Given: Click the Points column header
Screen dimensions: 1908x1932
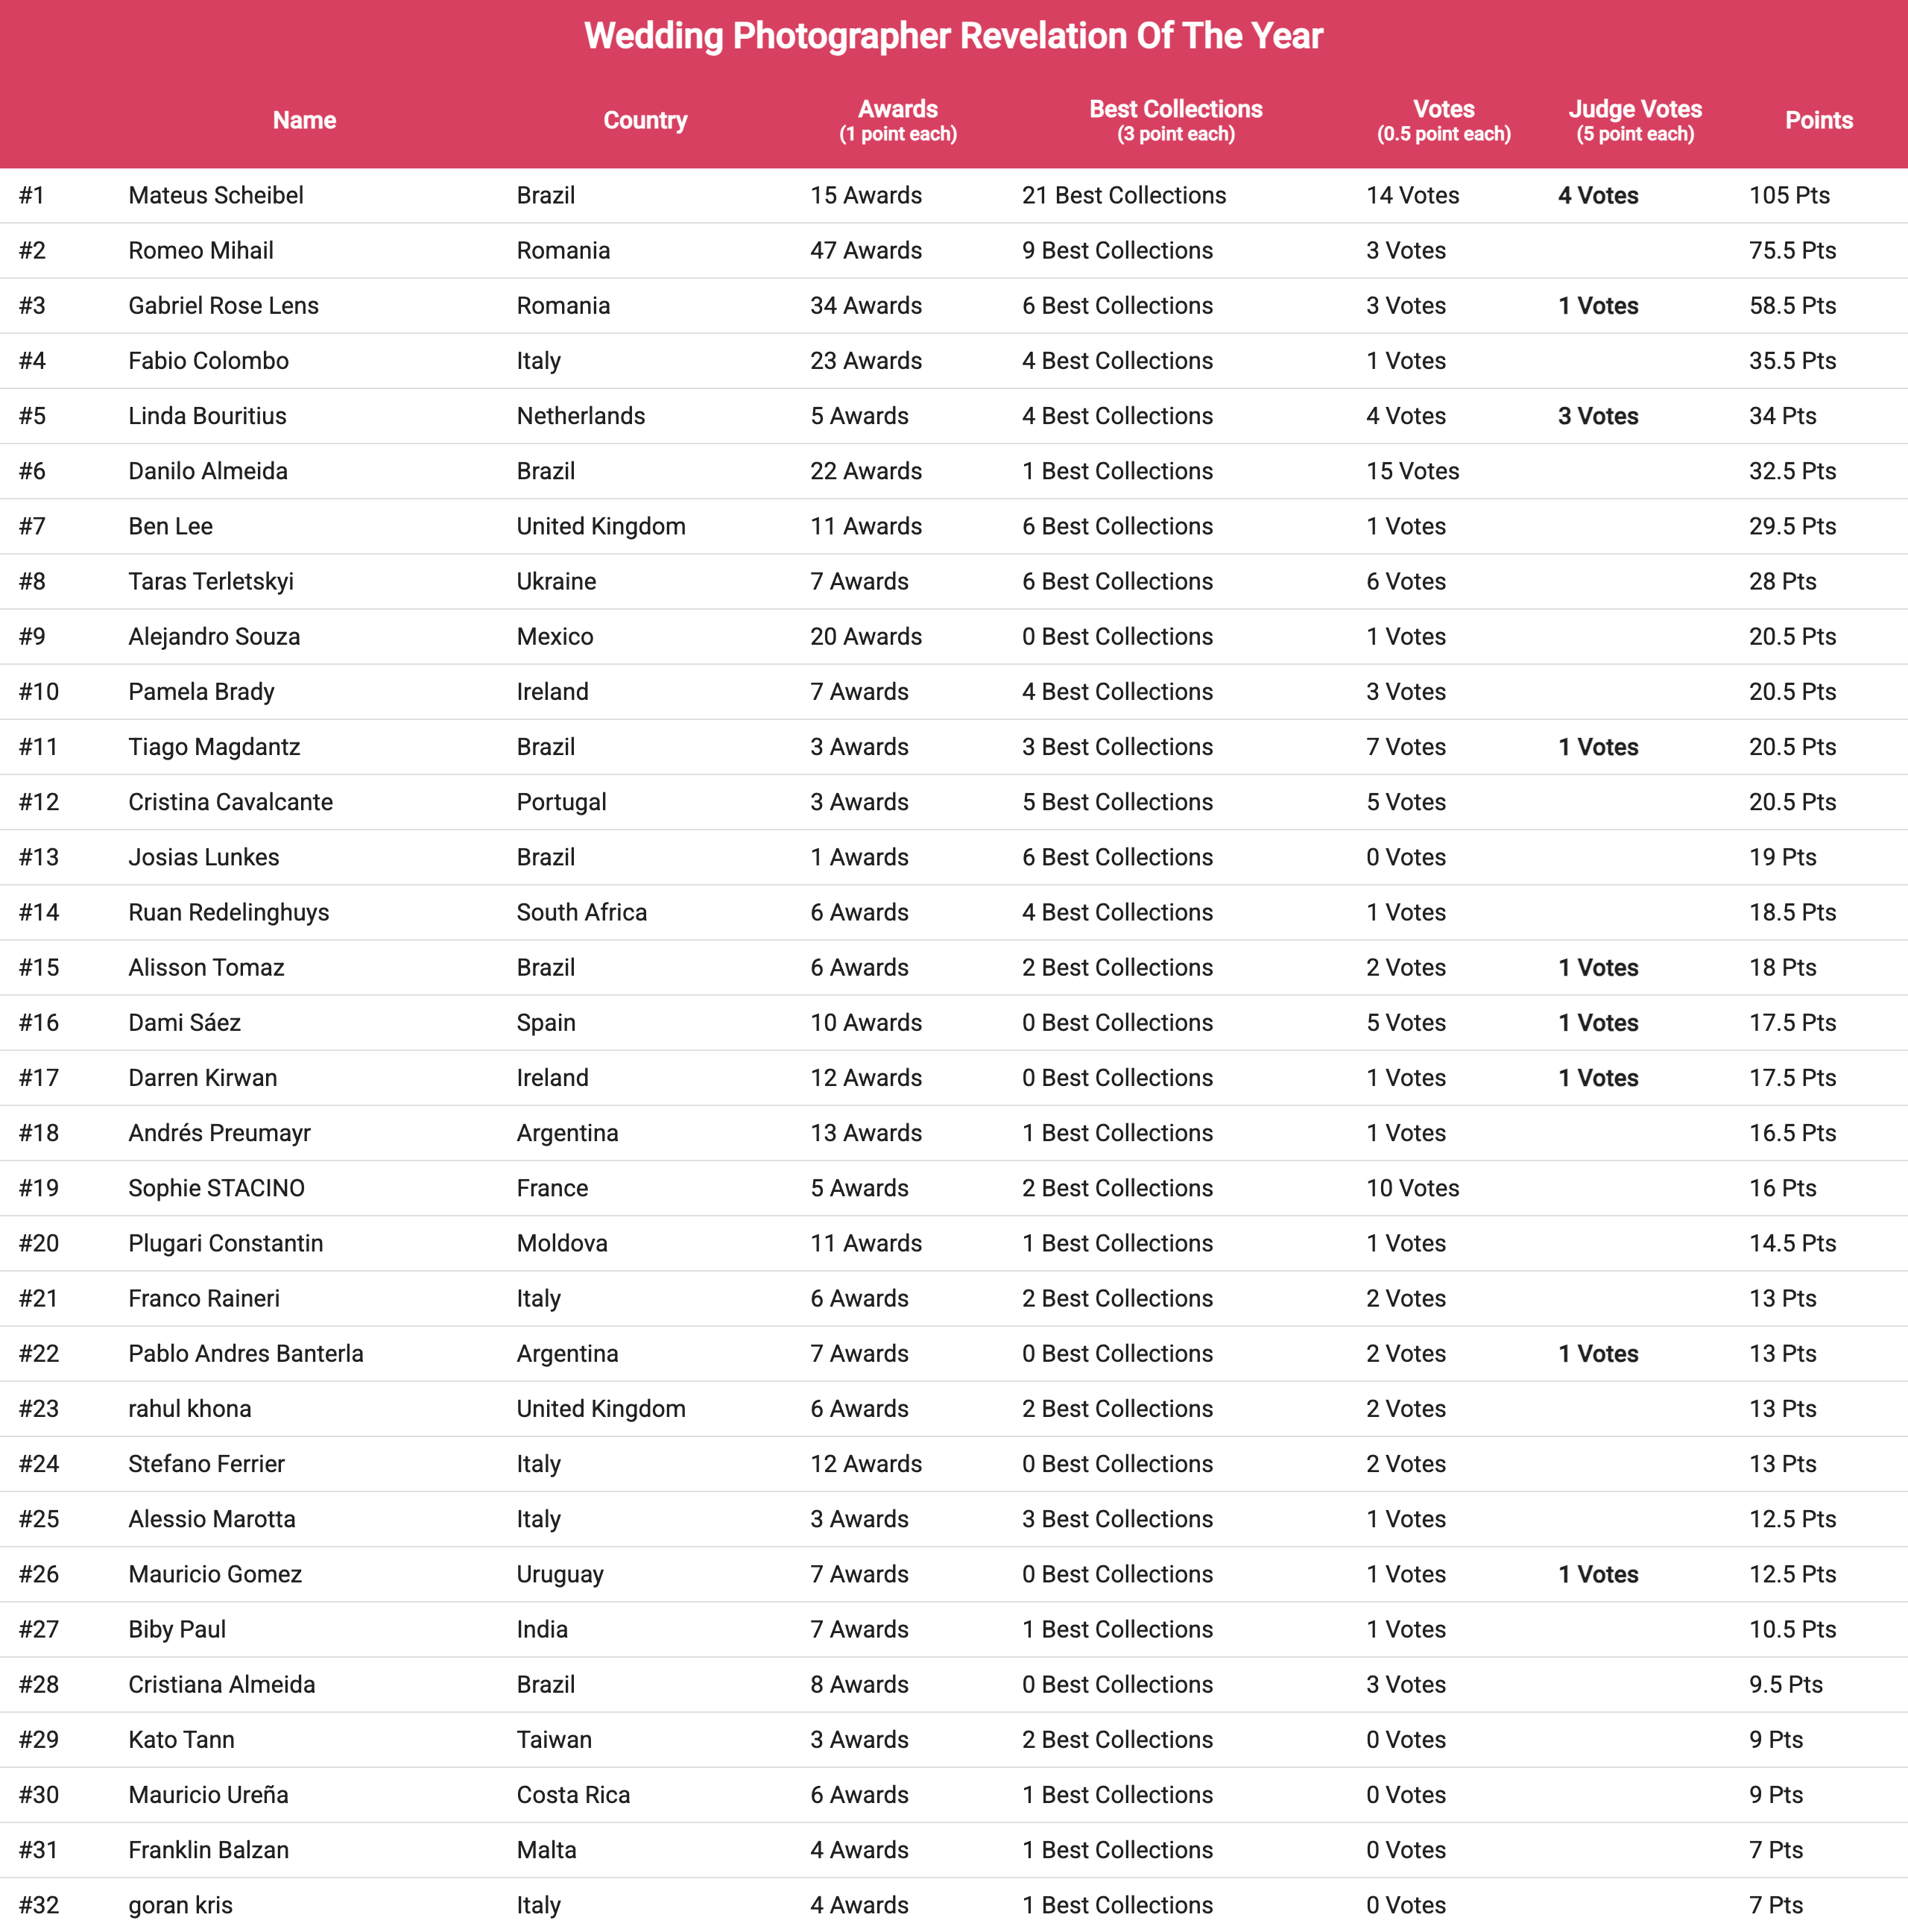Looking at the screenshot, I should [x=1818, y=120].
